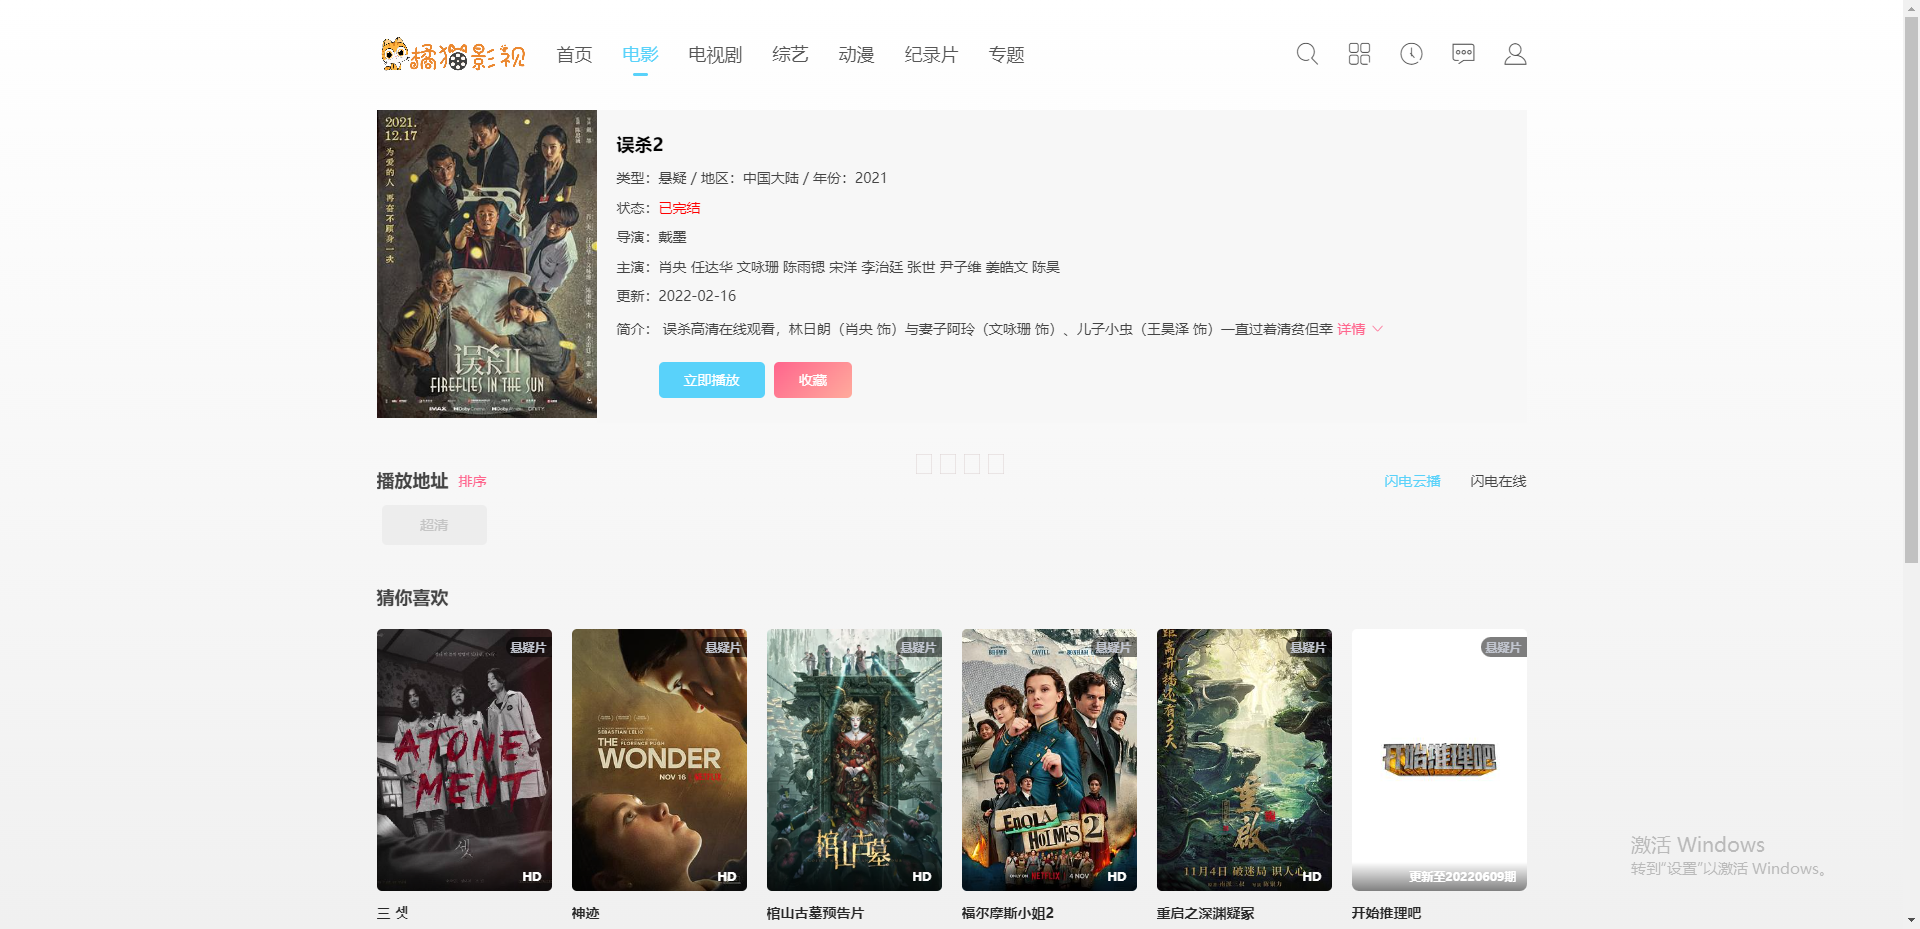Open The Wonder 神迹 poster
1920x929 pixels.
tap(659, 760)
